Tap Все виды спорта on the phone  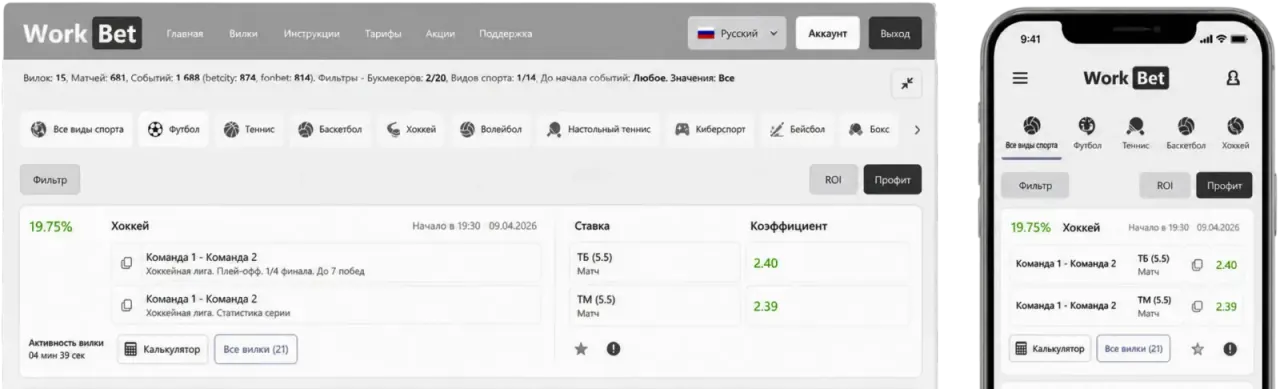click(x=1031, y=134)
